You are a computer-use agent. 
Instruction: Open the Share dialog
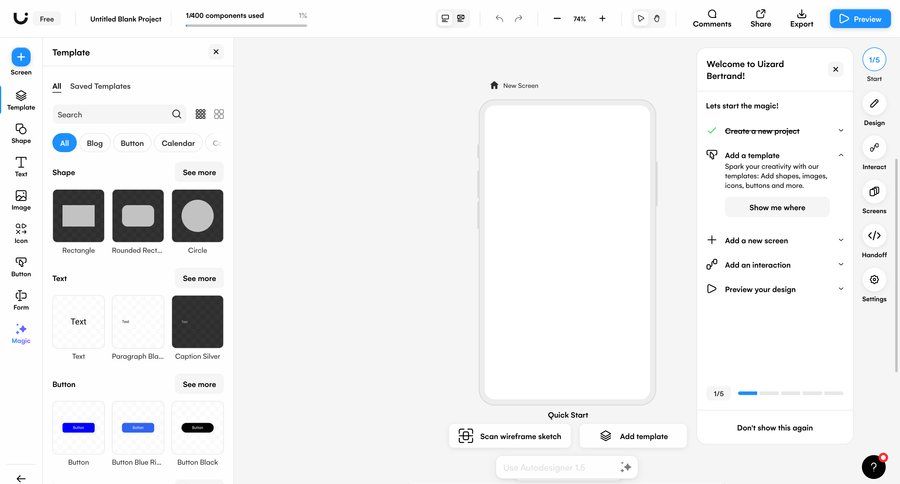tap(761, 18)
